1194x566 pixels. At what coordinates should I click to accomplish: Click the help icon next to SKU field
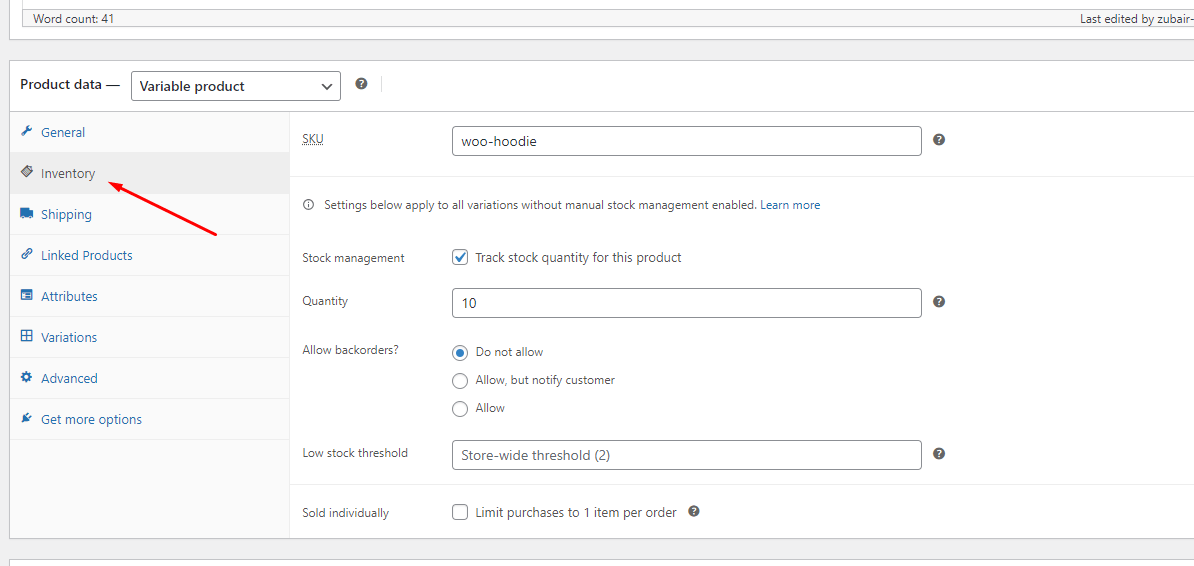tap(939, 140)
